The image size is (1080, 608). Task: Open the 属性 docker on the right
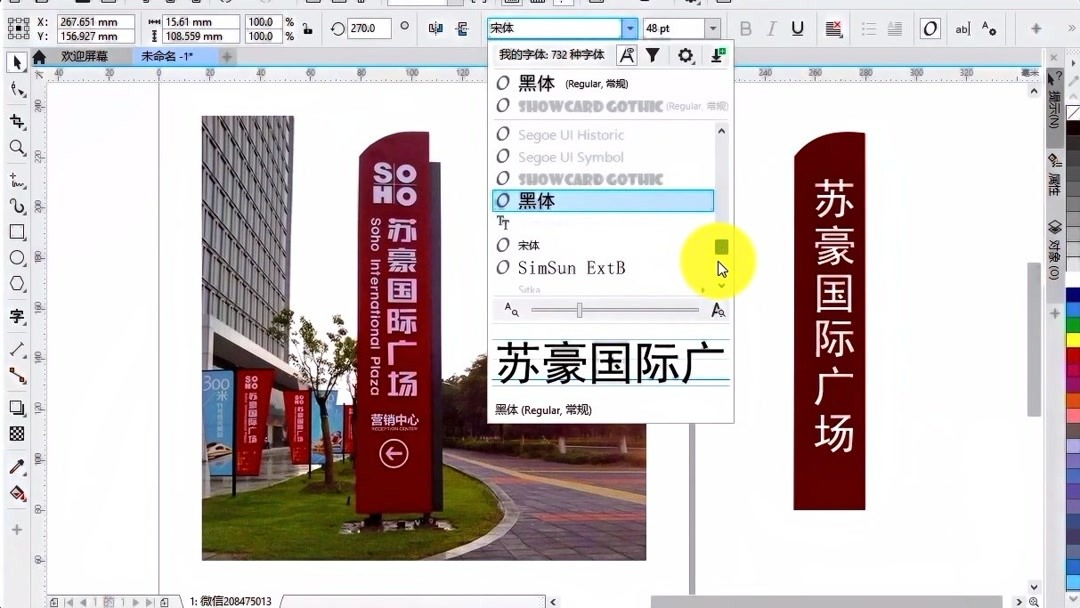1052,177
